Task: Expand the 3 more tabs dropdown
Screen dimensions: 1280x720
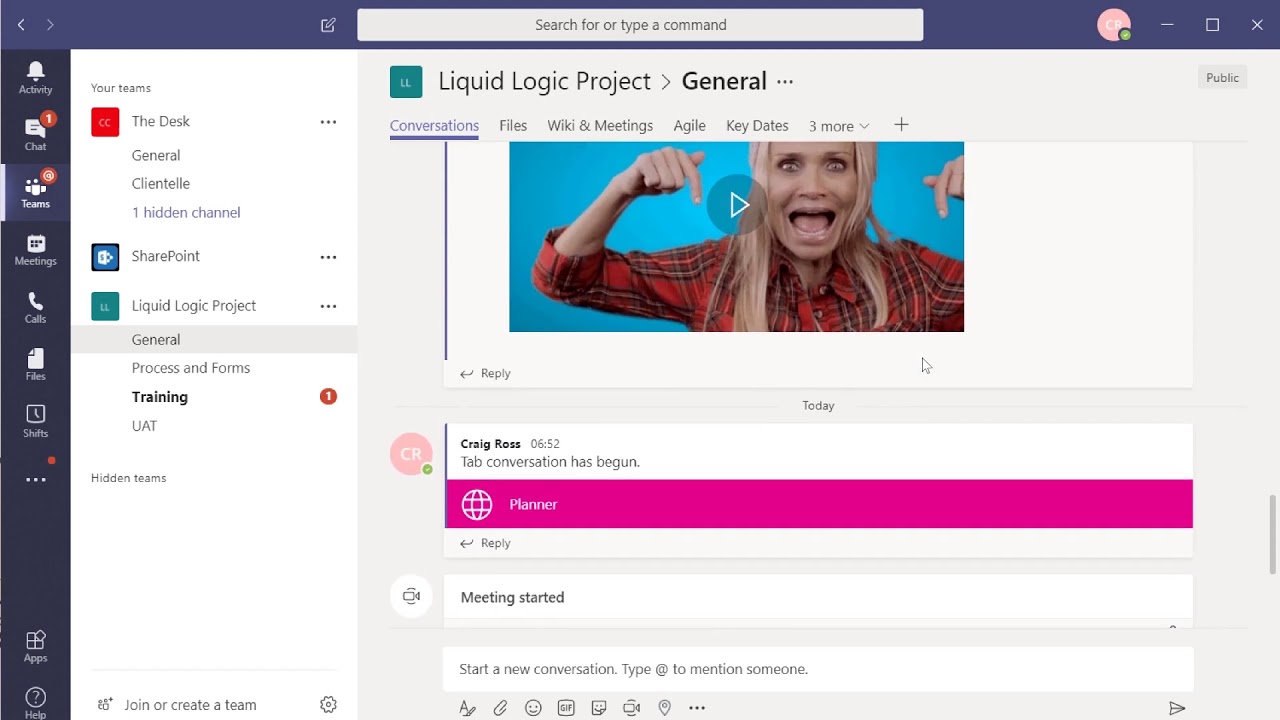Action: pos(839,126)
